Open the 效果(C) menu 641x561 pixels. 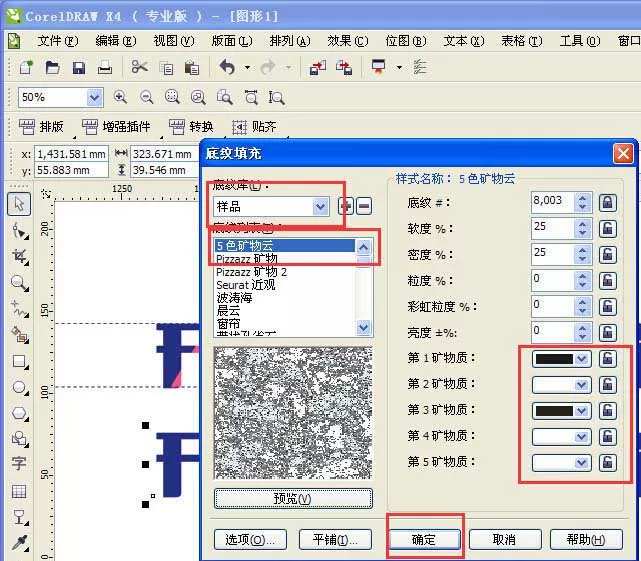tap(347, 41)
